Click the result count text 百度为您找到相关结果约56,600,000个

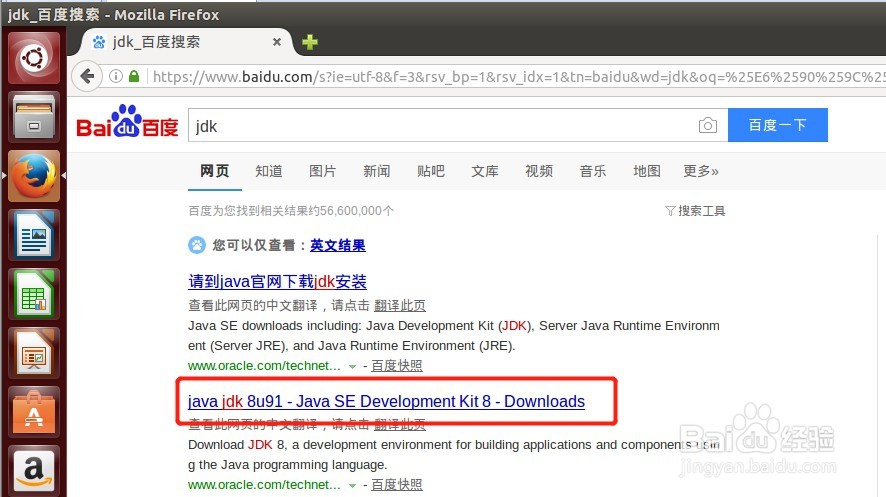(x=291, y=211)
